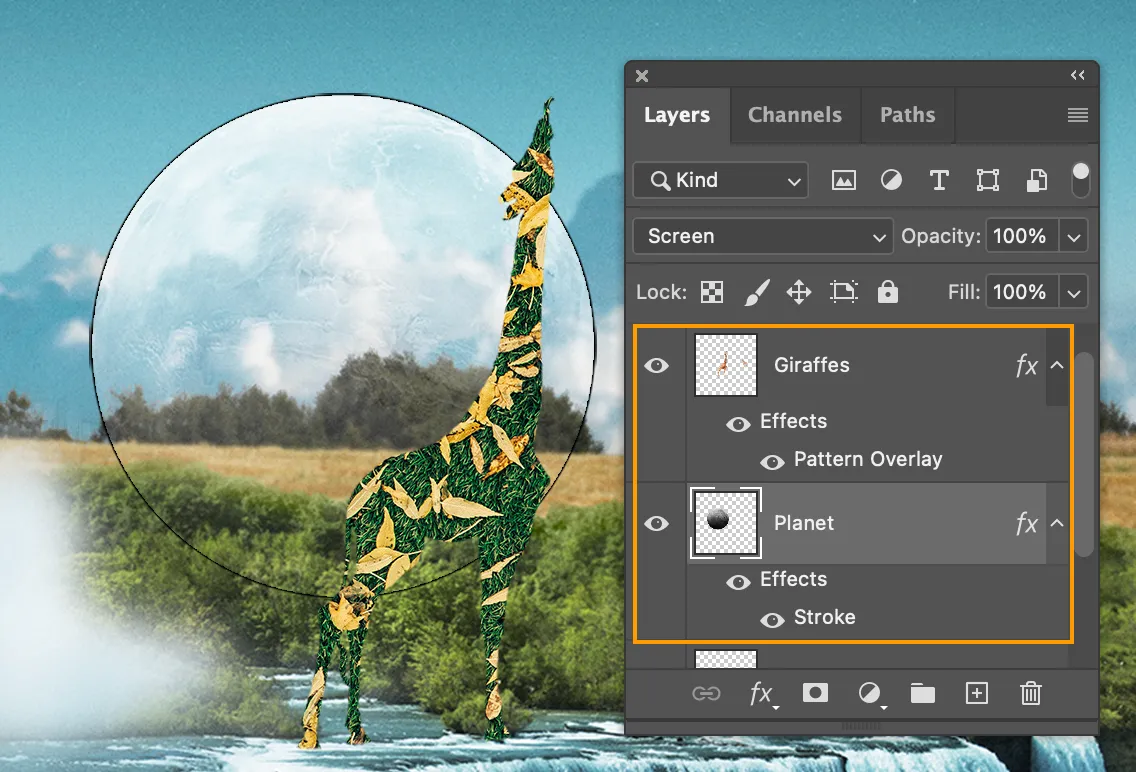Viewport: 1136px width, 772px height.
Task: Open the Opacity value dropdown arrow
Action: tap(1074, 237)
